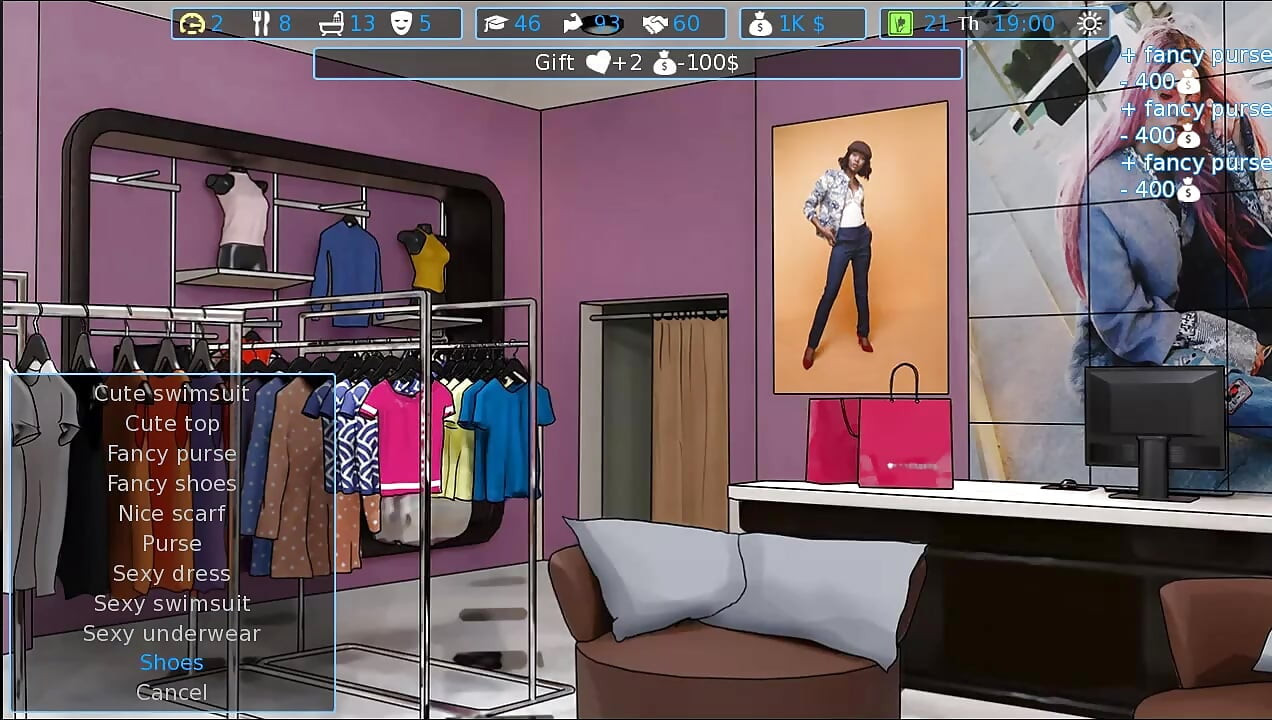Click the flexed arm strength icon

pyautogui.click(x=573, y=23)
